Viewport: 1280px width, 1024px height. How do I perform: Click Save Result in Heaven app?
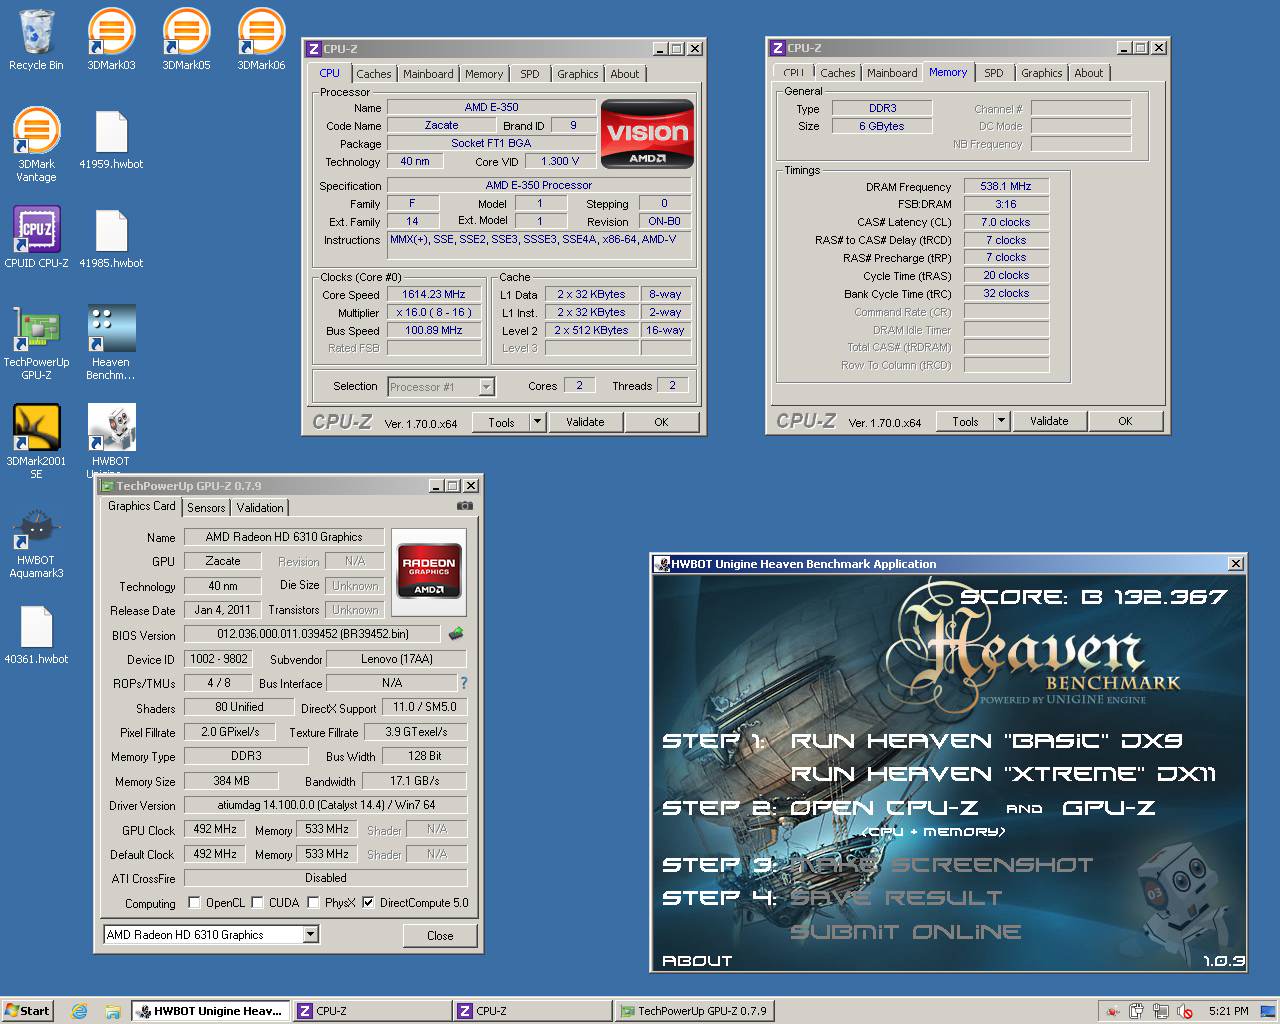point(896,898)
